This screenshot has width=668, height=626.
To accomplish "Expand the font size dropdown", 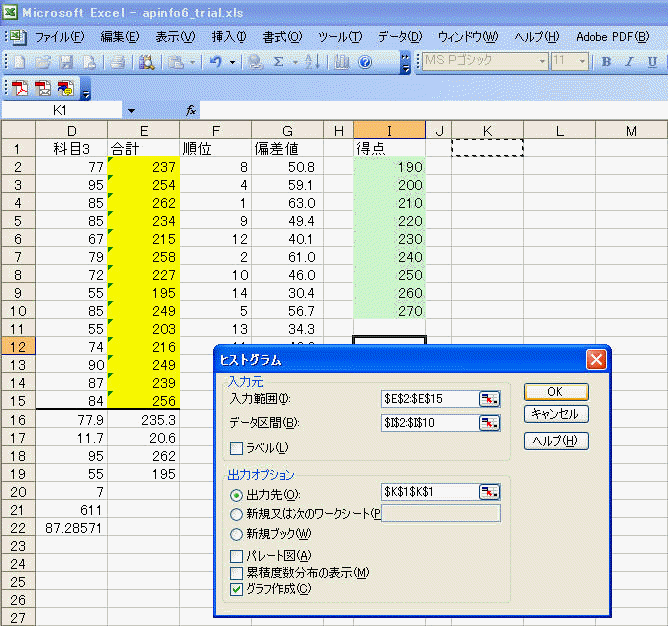I will click(584, 62).
